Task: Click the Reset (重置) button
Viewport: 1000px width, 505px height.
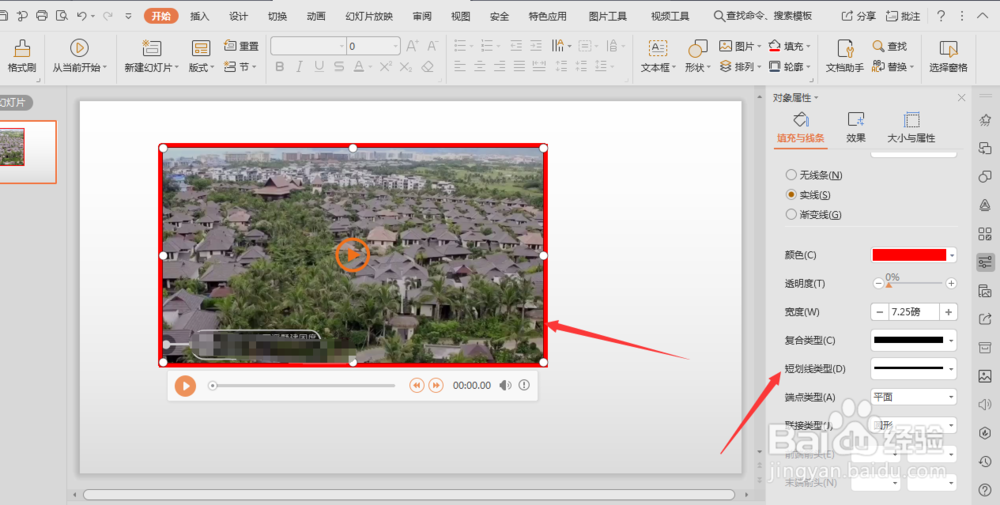Action: click(x=242, y=46)
